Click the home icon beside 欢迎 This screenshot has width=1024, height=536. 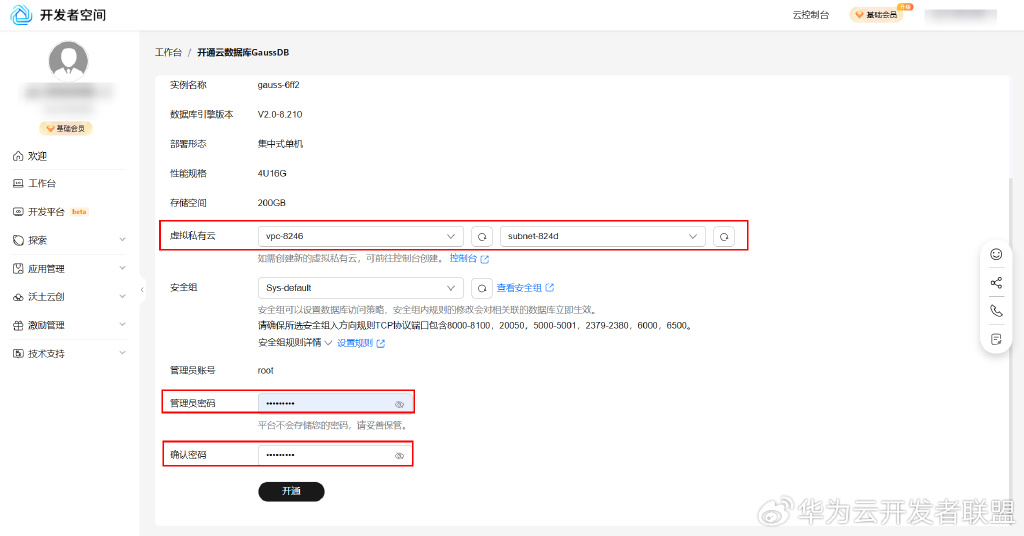(18, 156)
